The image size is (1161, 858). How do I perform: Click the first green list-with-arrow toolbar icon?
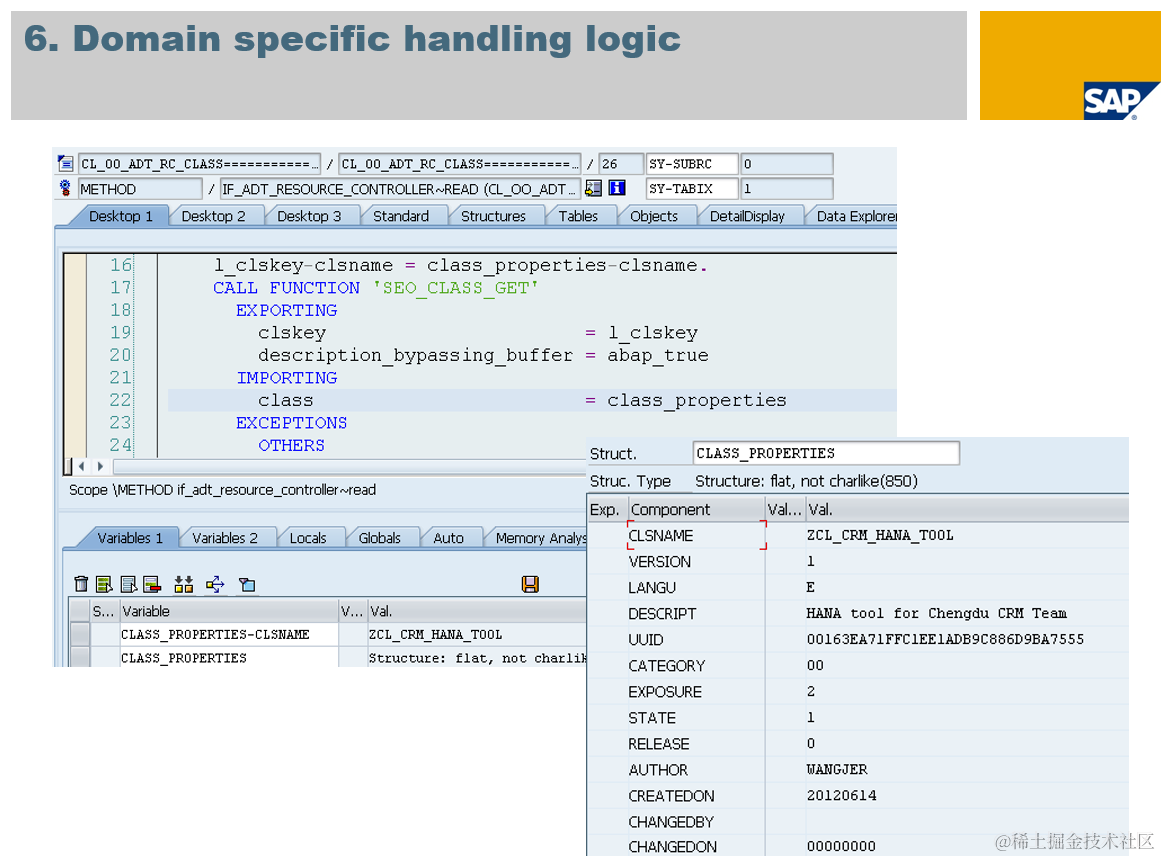(x=104, y=584)
